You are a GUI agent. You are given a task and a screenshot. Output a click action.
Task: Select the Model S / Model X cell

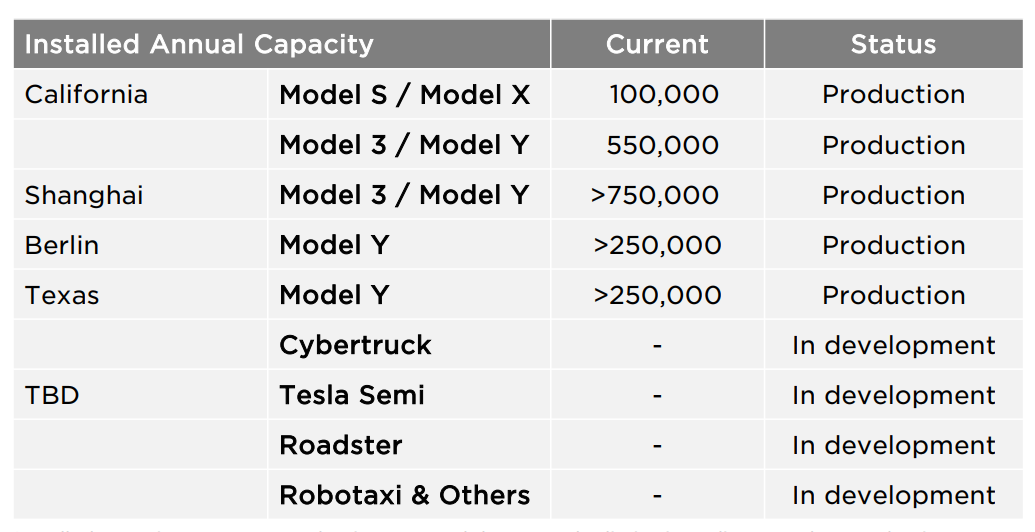[x=405, y=95]
